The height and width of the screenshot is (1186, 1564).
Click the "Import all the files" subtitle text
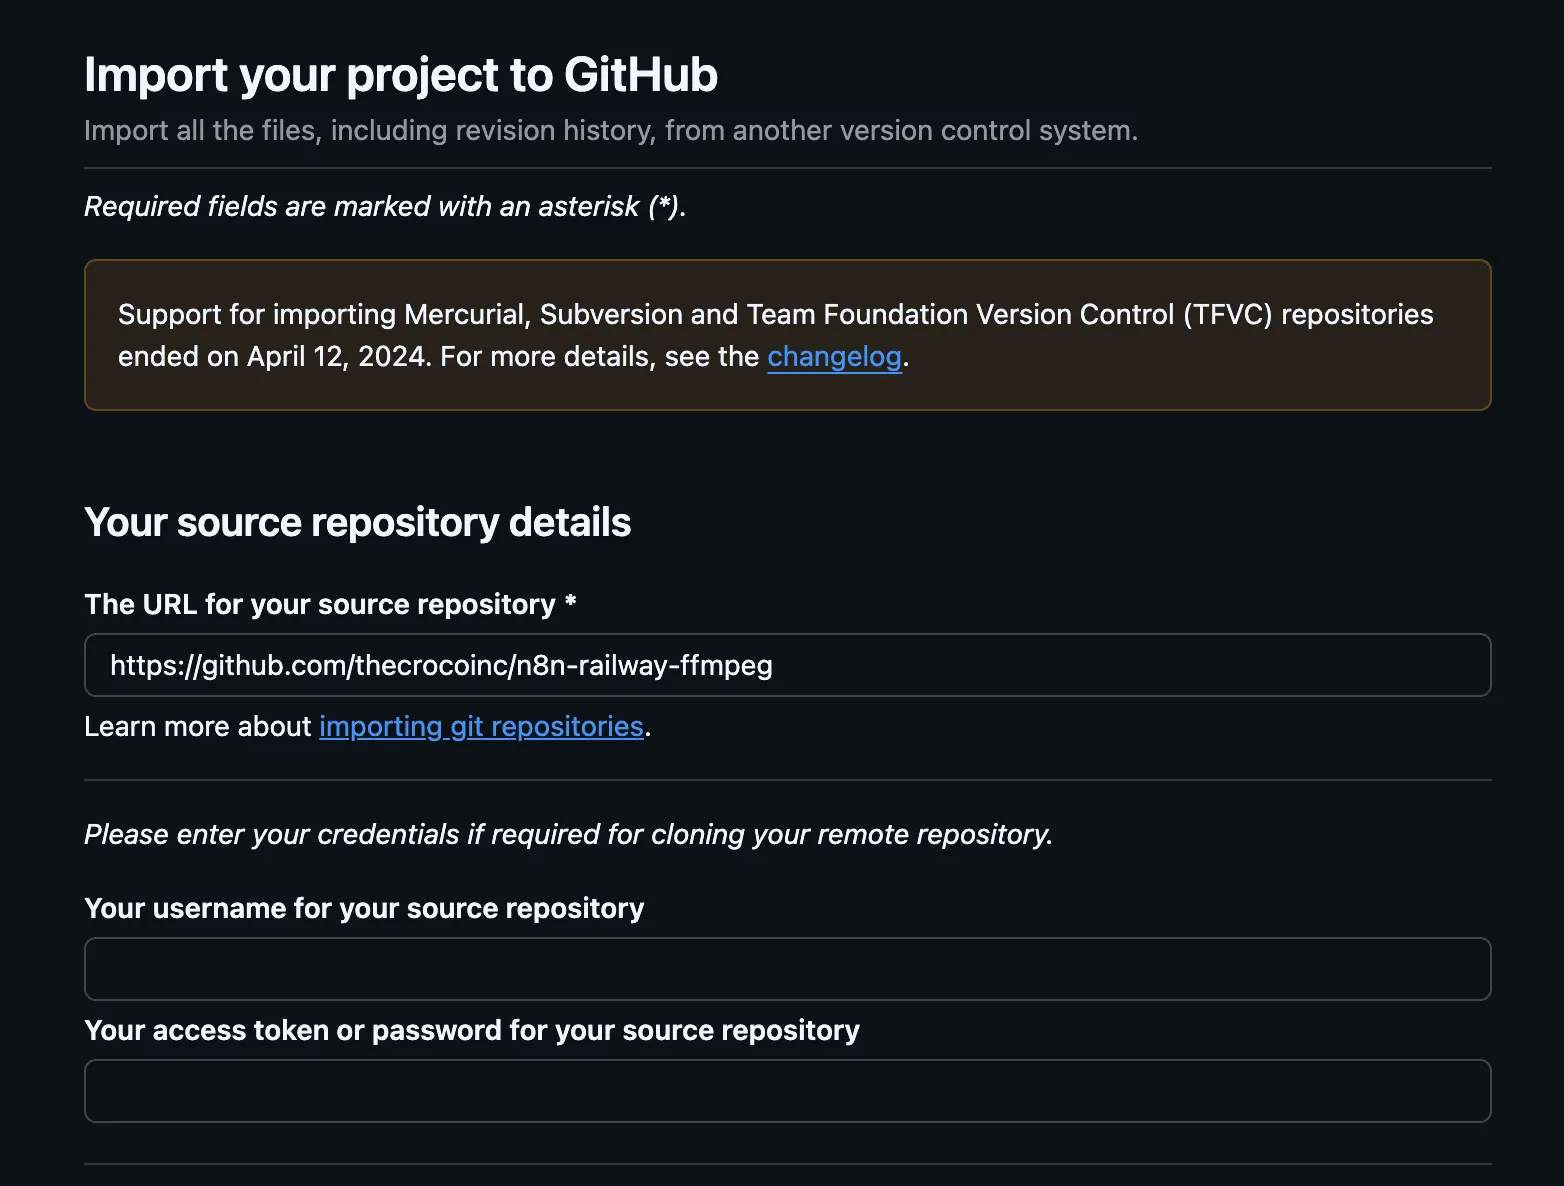610,131
